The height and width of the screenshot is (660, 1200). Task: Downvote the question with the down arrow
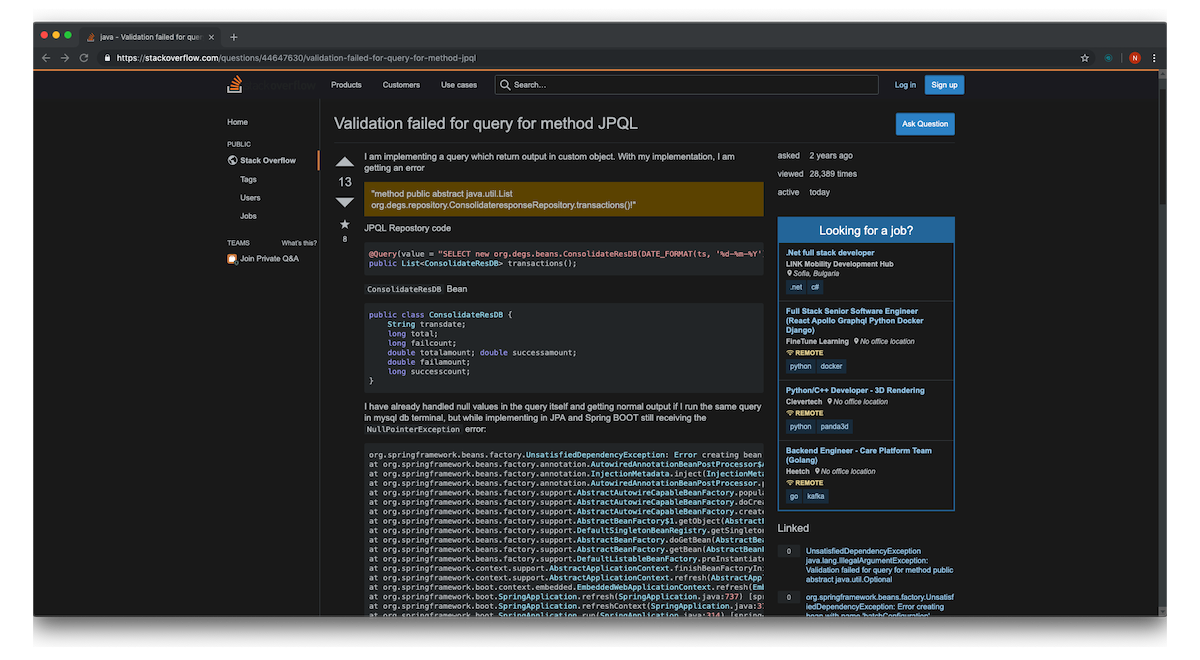(345, 202)
